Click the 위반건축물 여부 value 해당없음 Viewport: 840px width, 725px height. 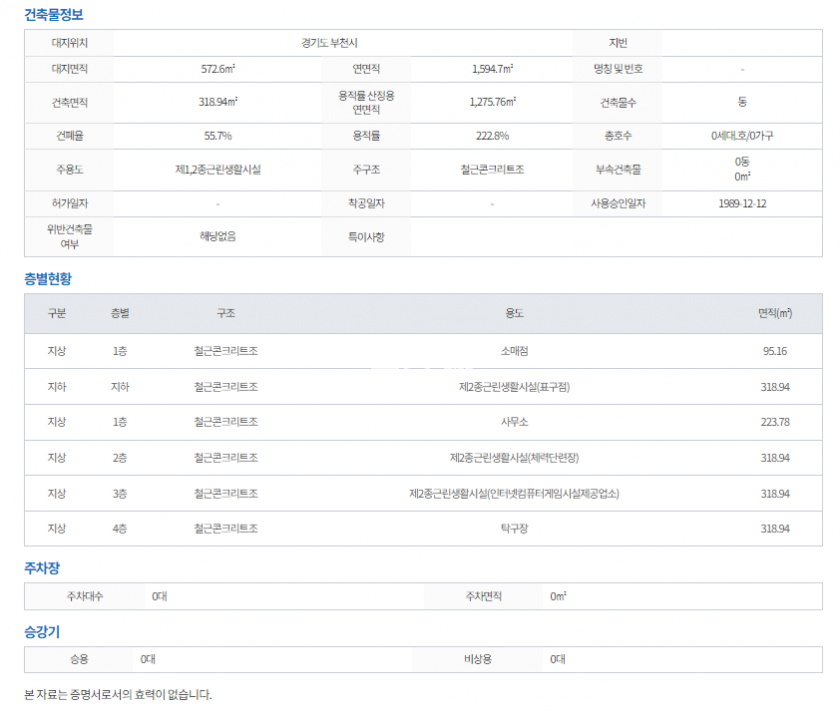click(x=218, y=236)
